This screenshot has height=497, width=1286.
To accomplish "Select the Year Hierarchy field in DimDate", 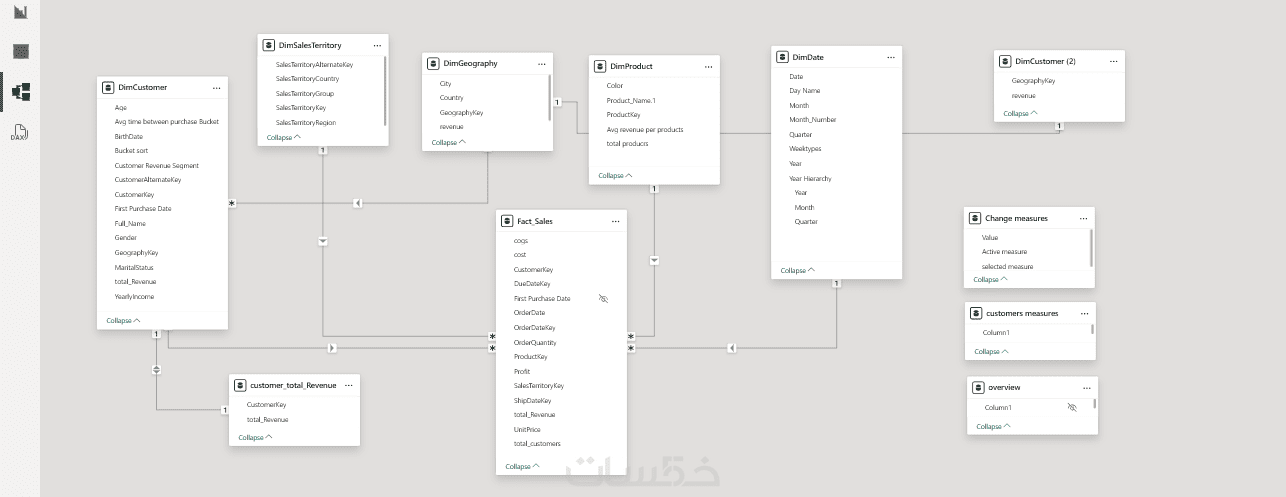I will tap(810, 178).
